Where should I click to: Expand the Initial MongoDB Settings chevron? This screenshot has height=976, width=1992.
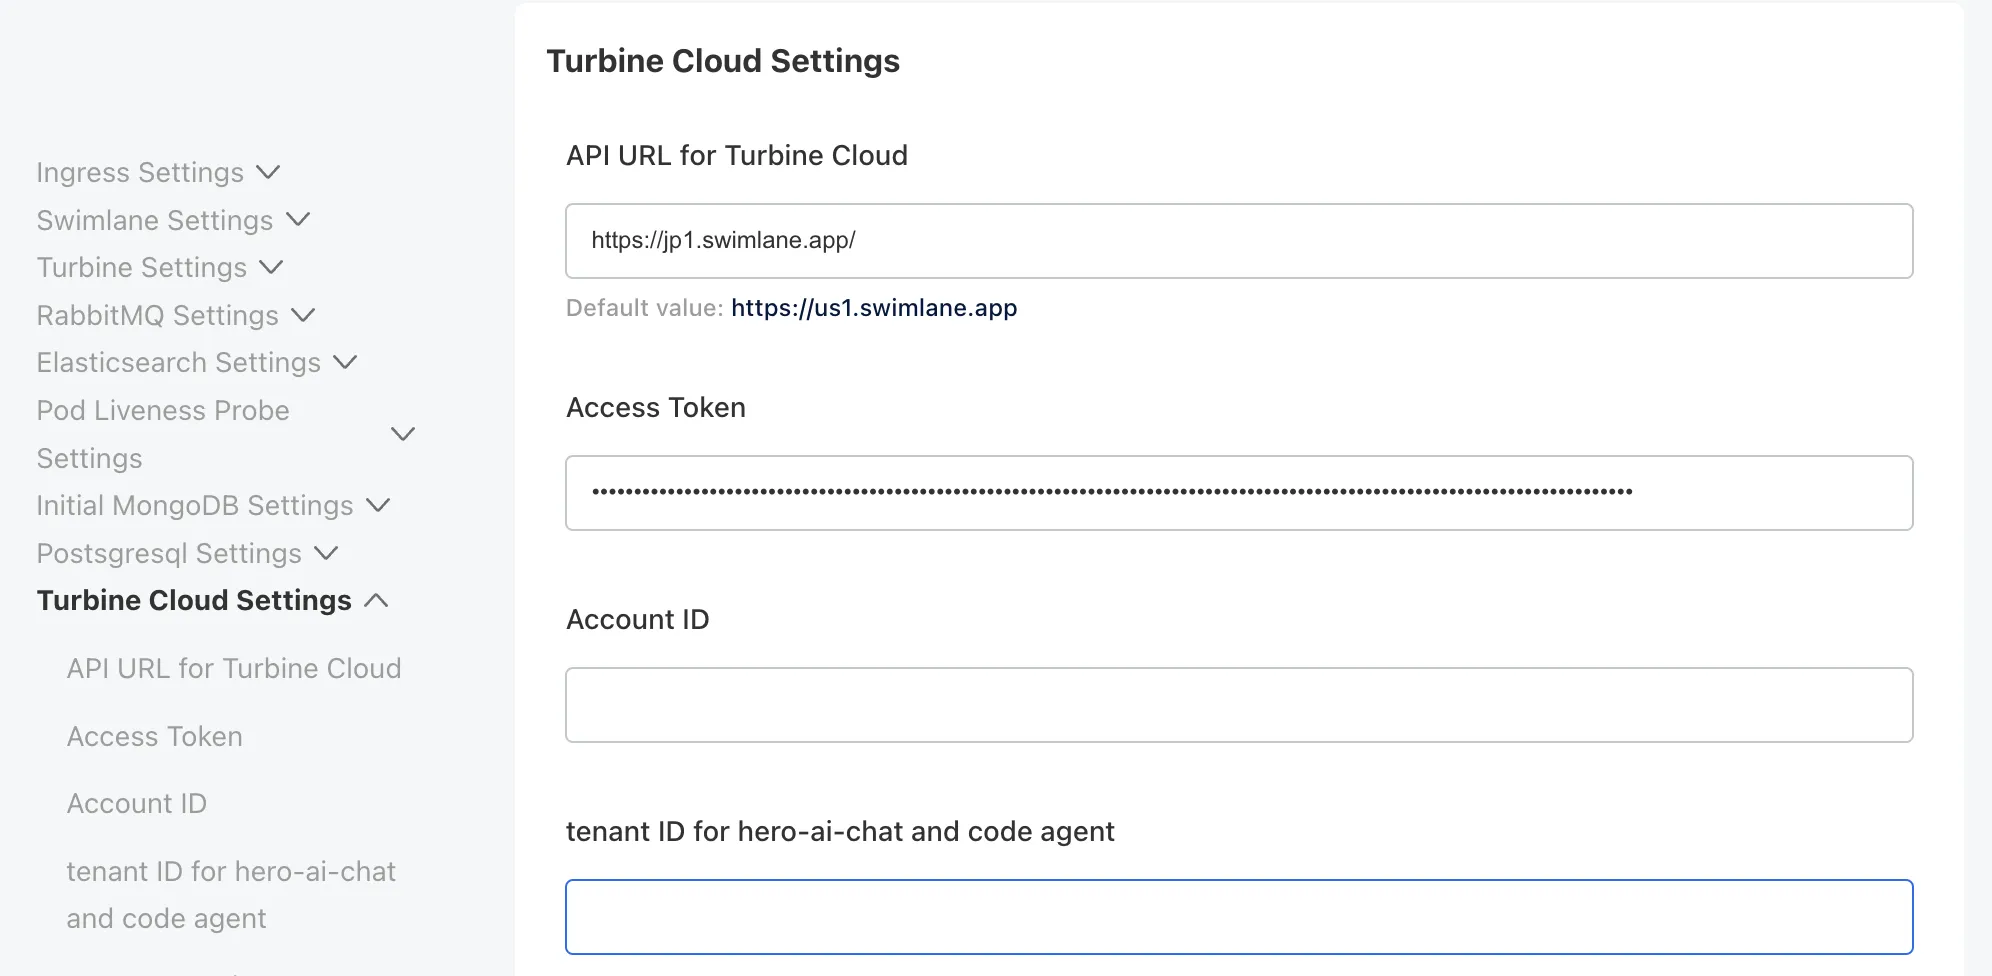click(x=378, y=505)
